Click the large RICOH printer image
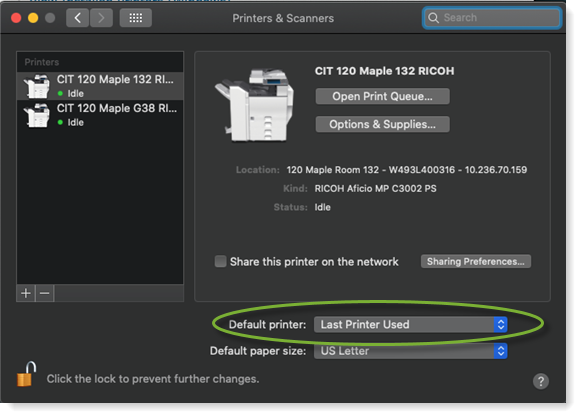 255,105
